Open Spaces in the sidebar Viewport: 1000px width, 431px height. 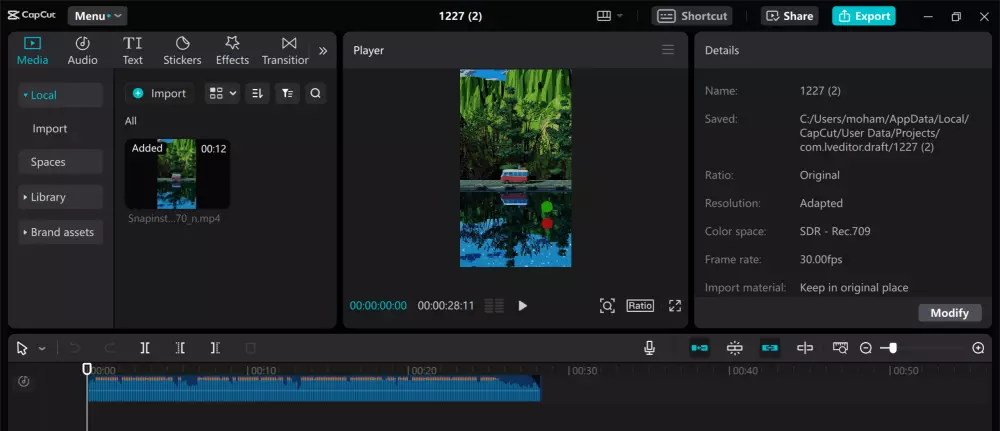[61, 162]
